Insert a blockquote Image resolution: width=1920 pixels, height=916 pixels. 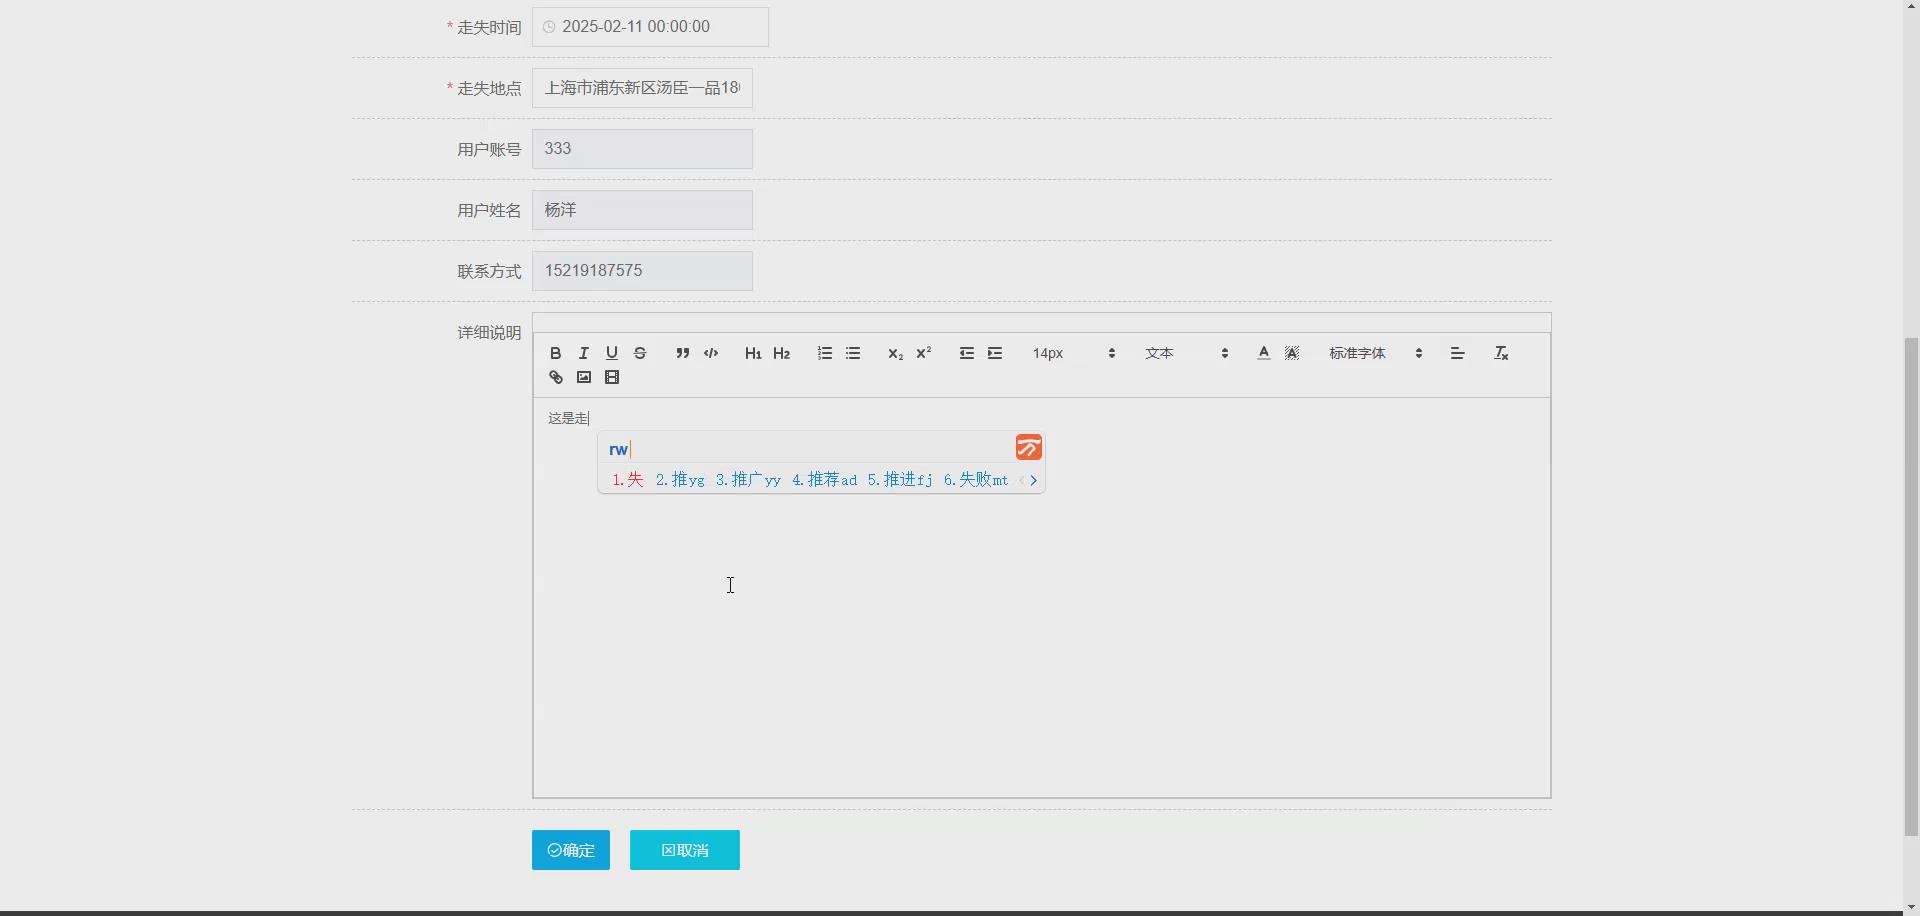tap(682, 352)
